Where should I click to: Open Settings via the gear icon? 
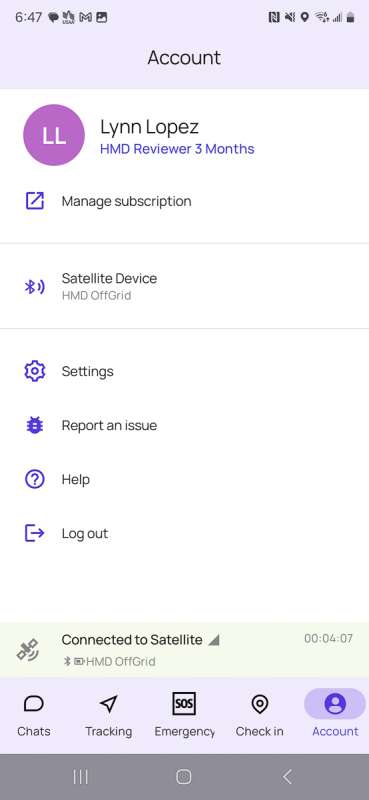pos(35,371)
